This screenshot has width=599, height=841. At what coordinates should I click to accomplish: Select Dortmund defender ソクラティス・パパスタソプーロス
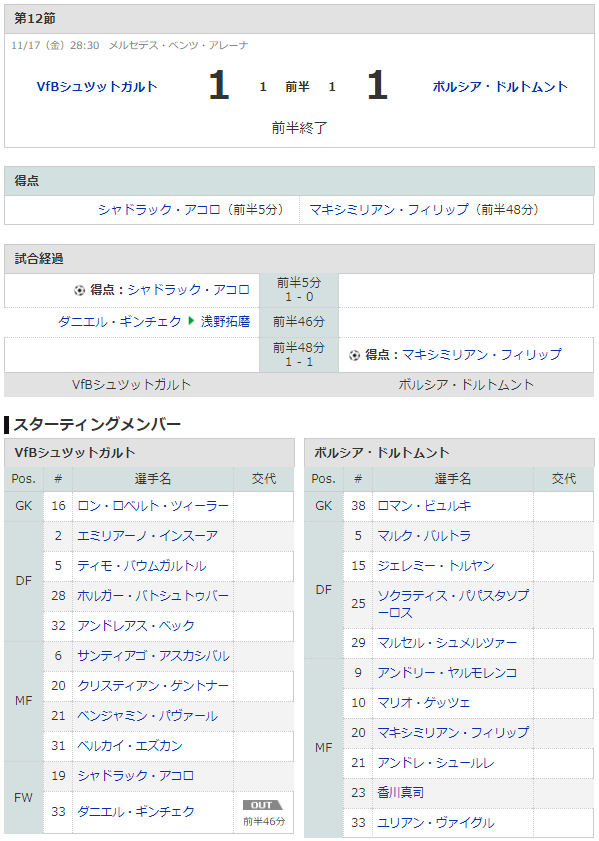(x=453, y=604)
